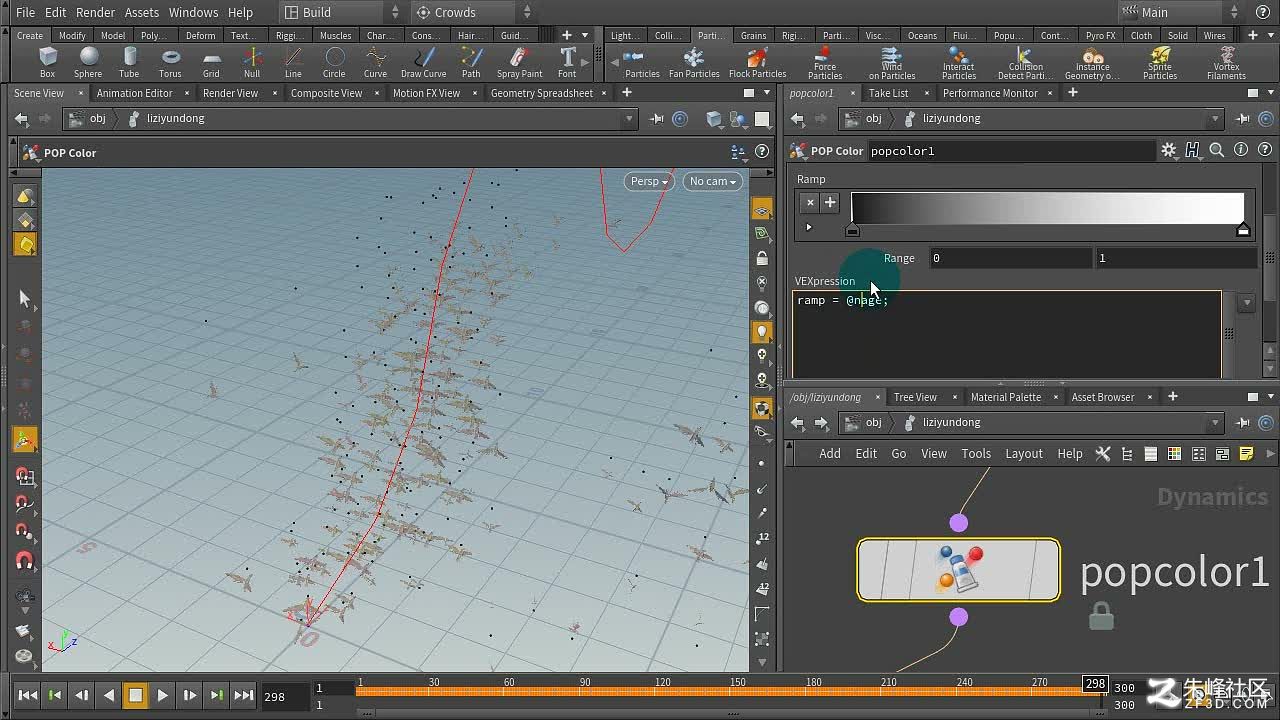Click the Interact Particles tool

click(x=958, y=62)
